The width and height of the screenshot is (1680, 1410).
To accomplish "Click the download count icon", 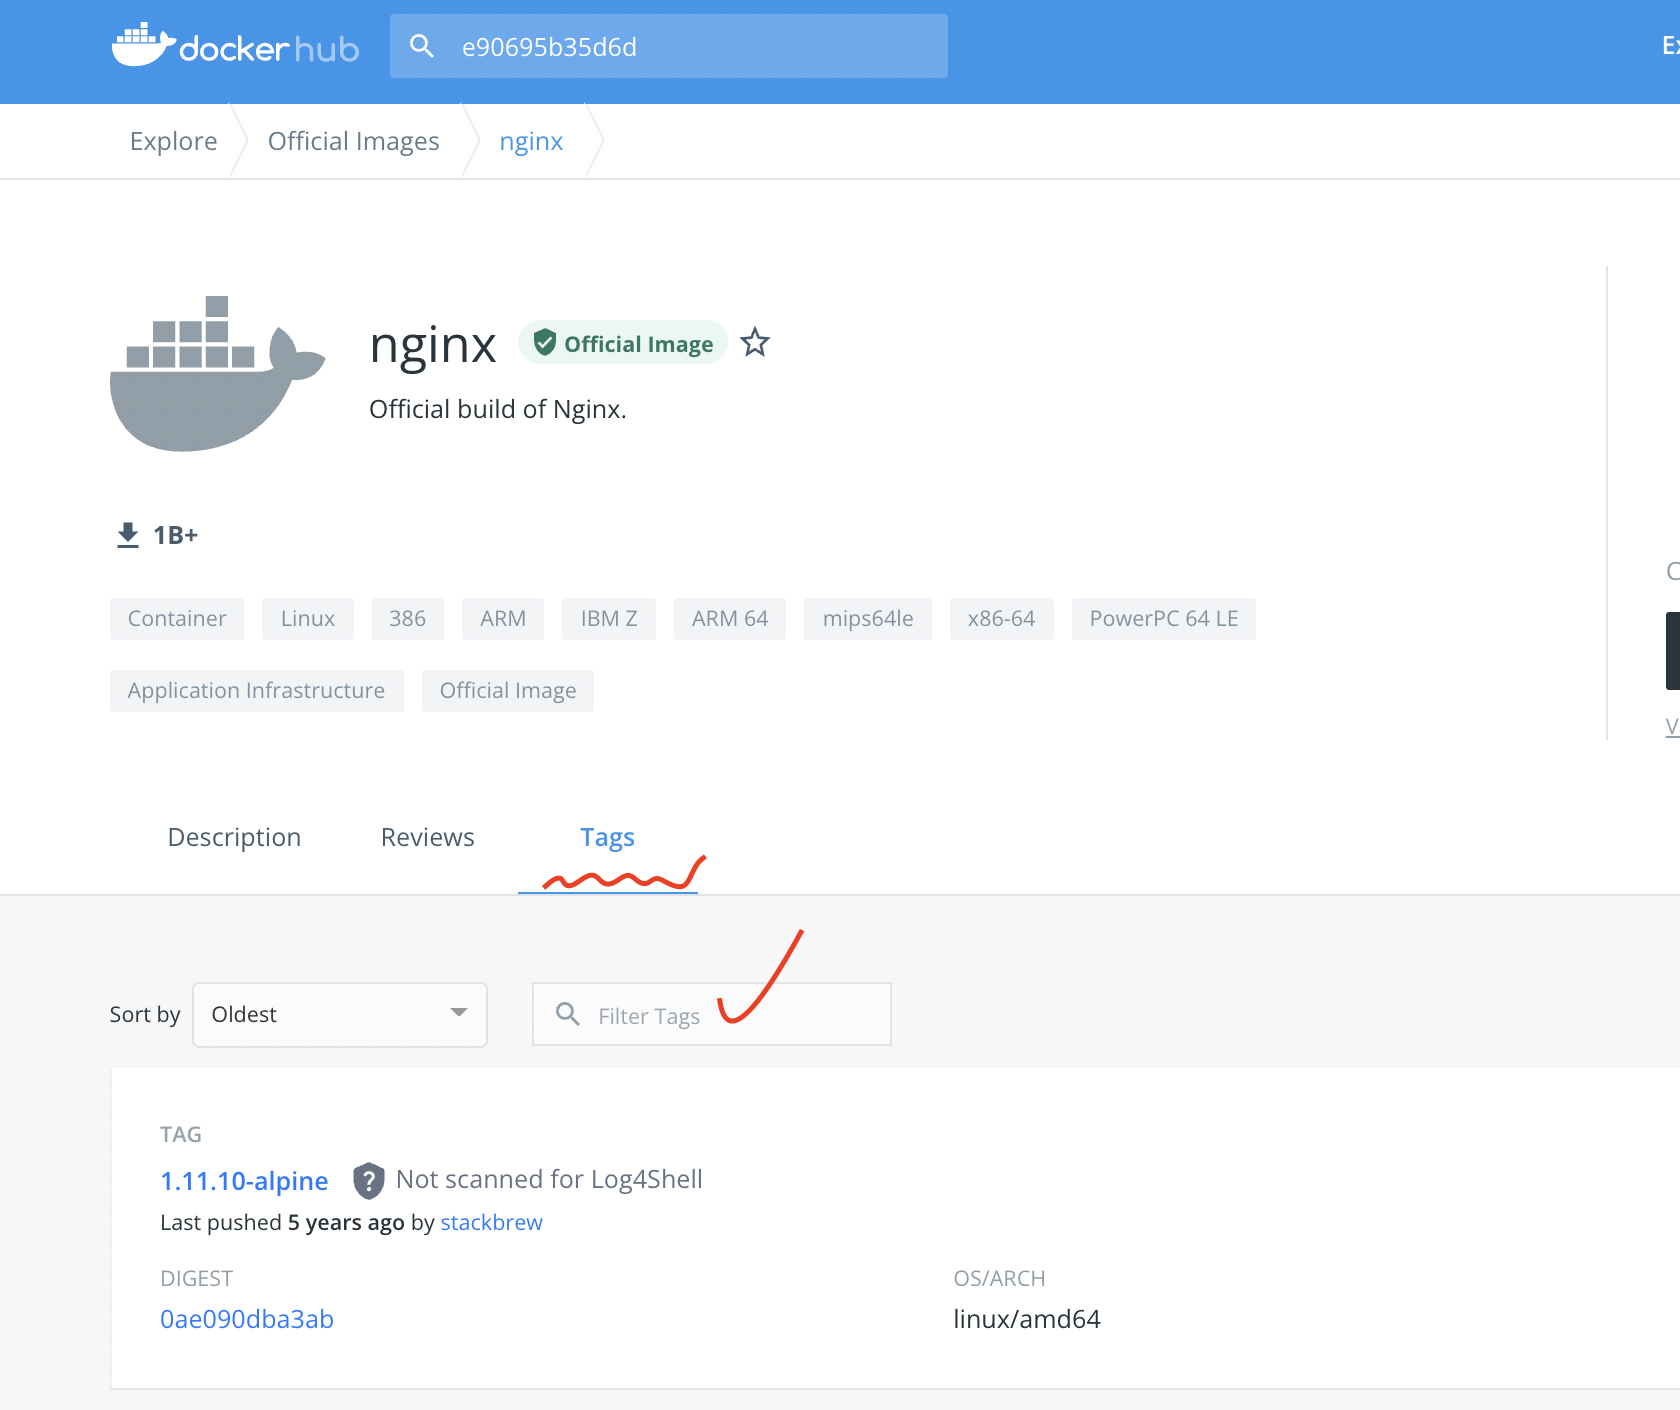I will point(128,535).
